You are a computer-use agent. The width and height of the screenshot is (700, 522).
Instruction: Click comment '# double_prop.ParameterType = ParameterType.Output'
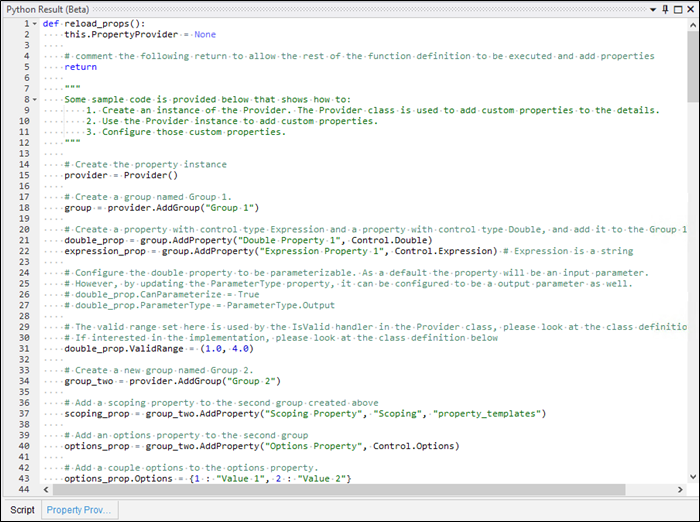(x=200, y=305)
